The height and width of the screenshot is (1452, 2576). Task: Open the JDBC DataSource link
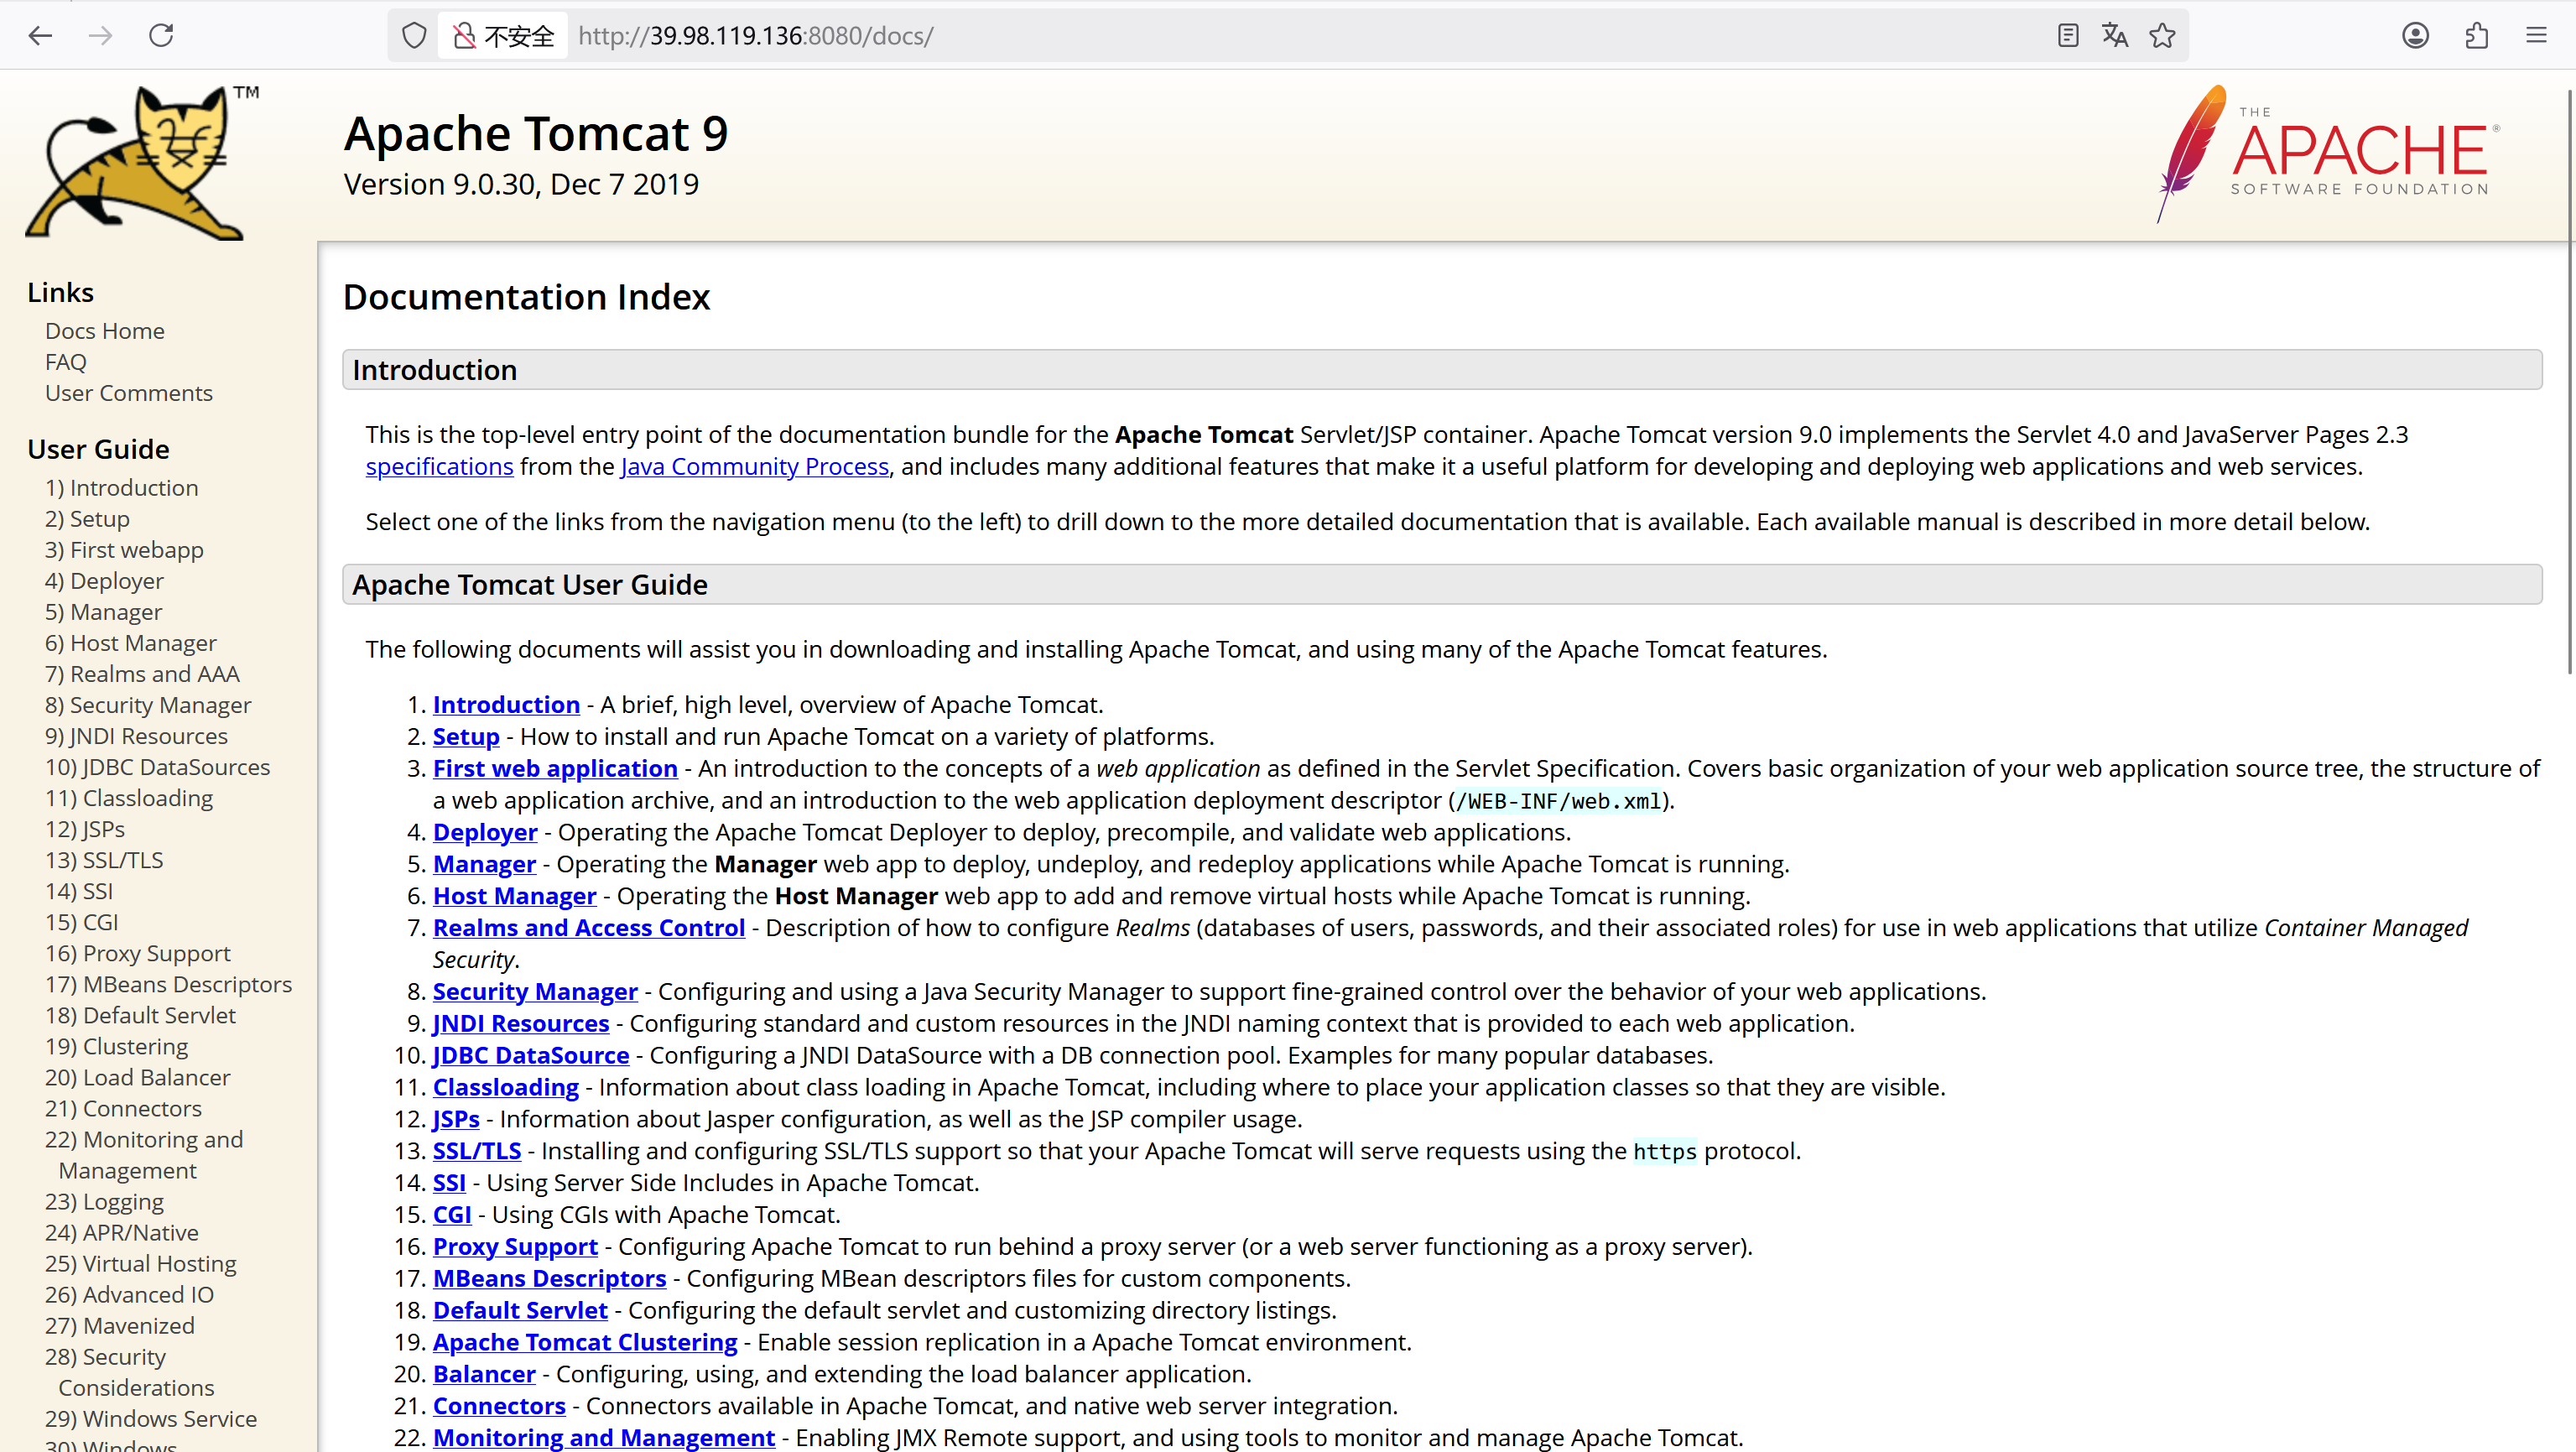531,1055
